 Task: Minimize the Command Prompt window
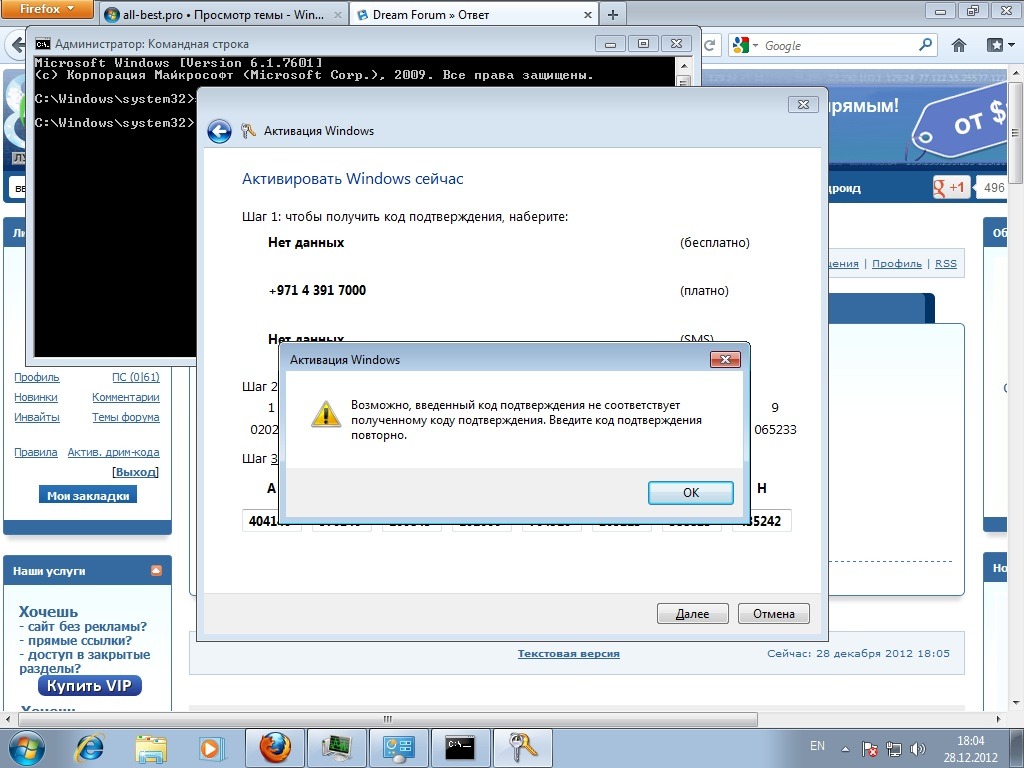[611, 44]
